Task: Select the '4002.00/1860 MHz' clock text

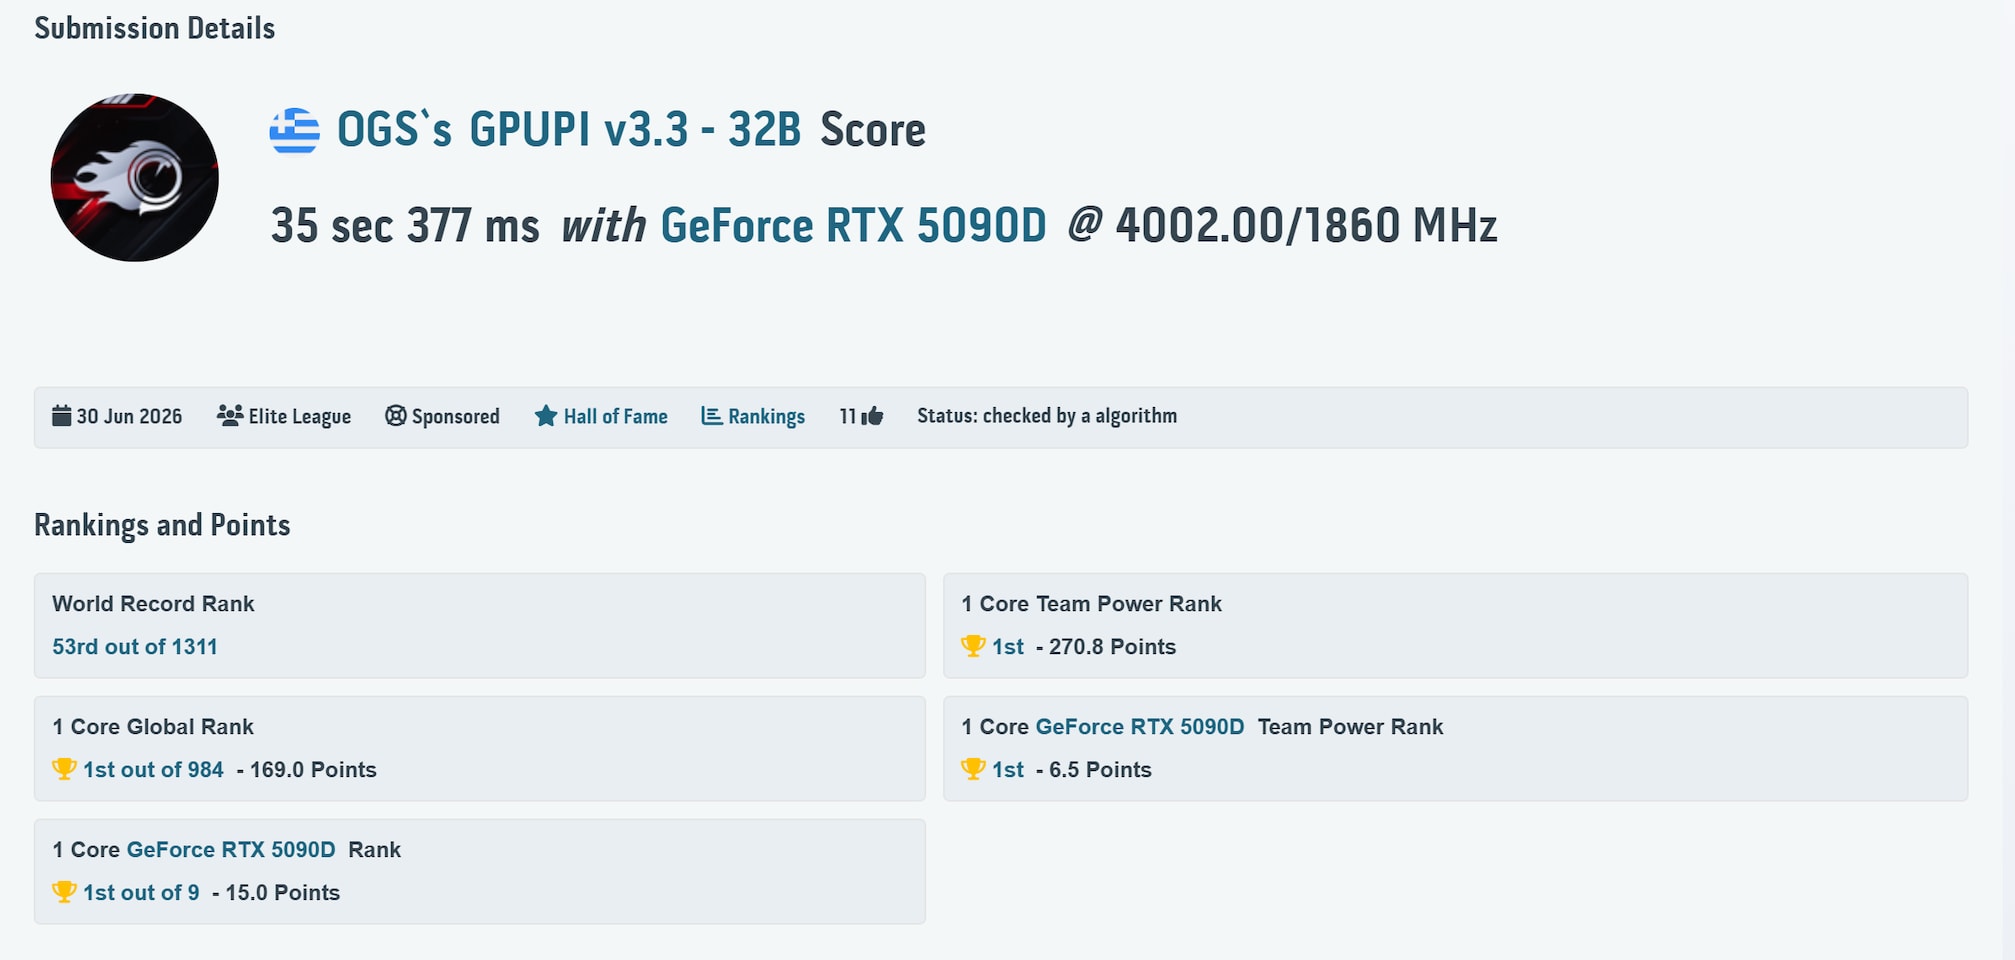Action: 1306,225
